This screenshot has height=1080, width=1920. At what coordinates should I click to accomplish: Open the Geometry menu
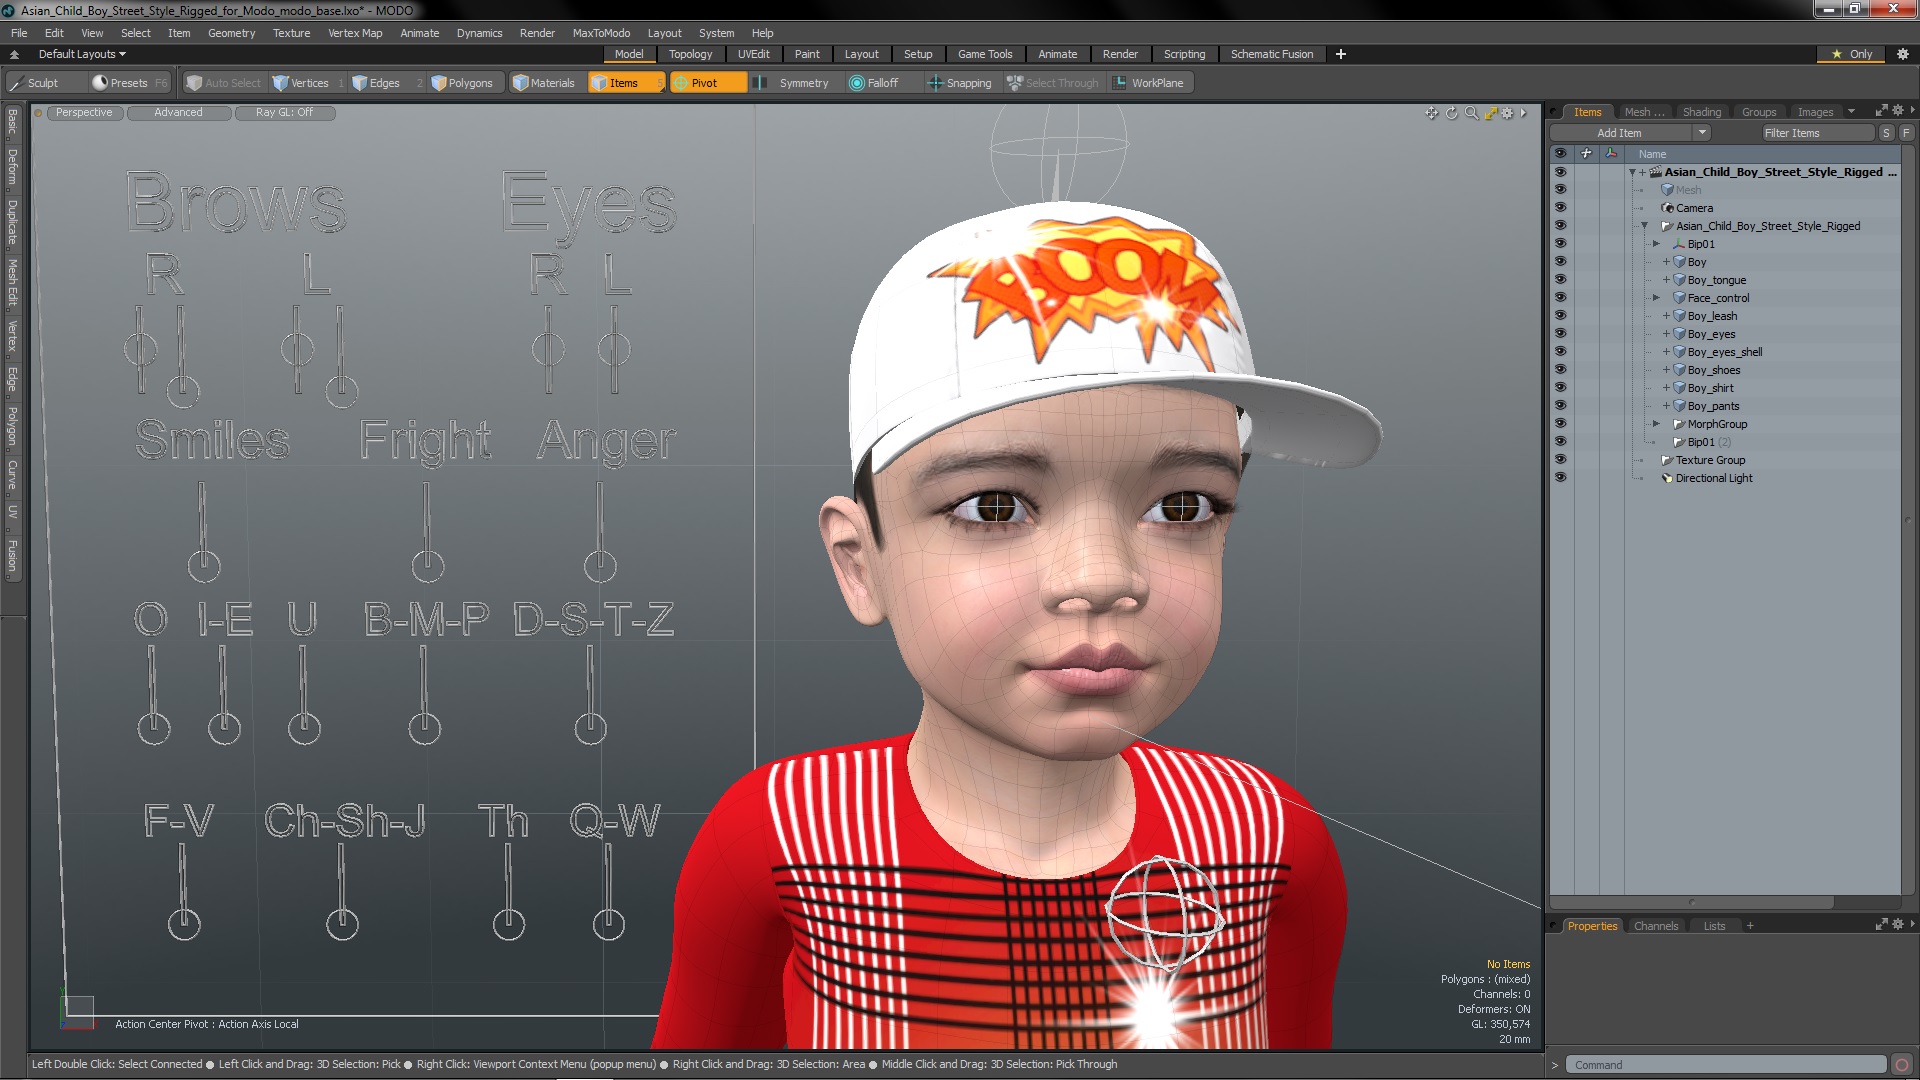(x=231, y=33)
